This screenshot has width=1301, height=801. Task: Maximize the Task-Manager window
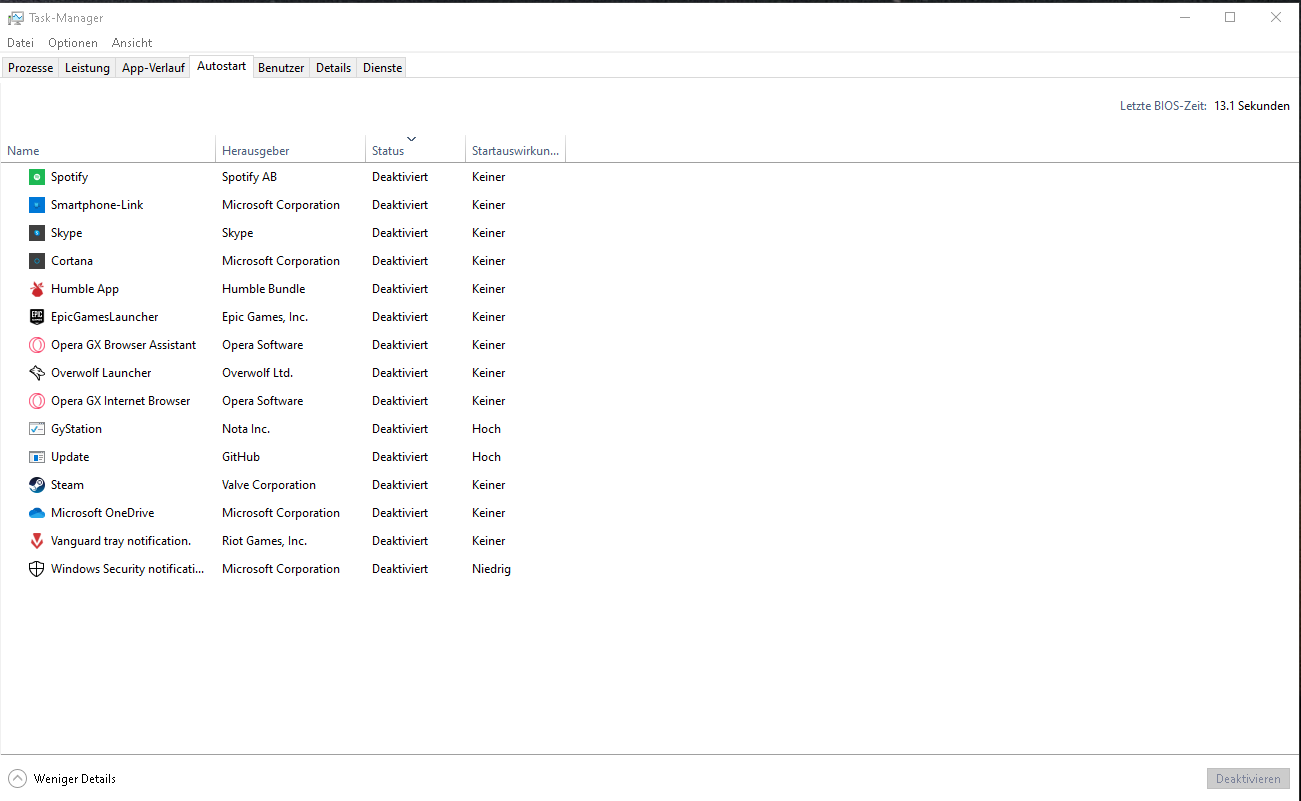[1230, 17]
